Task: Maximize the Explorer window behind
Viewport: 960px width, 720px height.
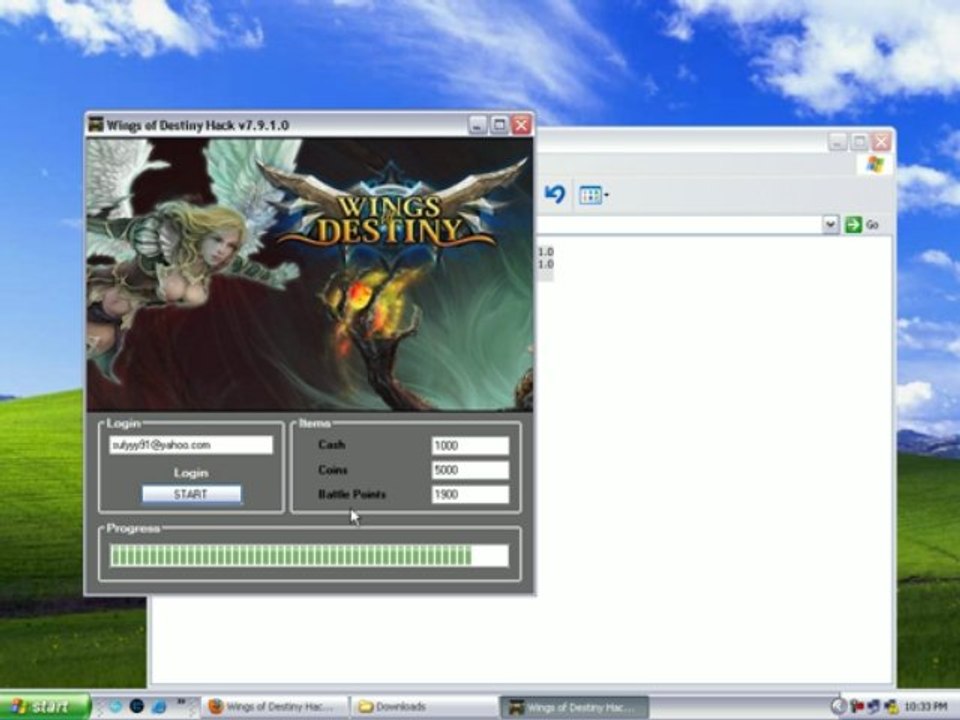Action: coord(860,142)
